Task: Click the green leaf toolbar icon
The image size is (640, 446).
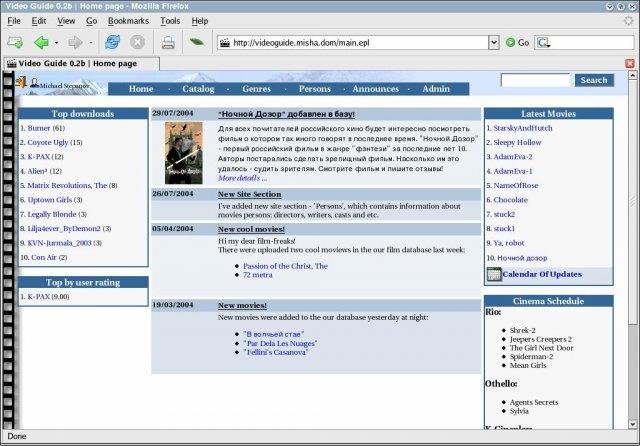Action: coord(197,41)
